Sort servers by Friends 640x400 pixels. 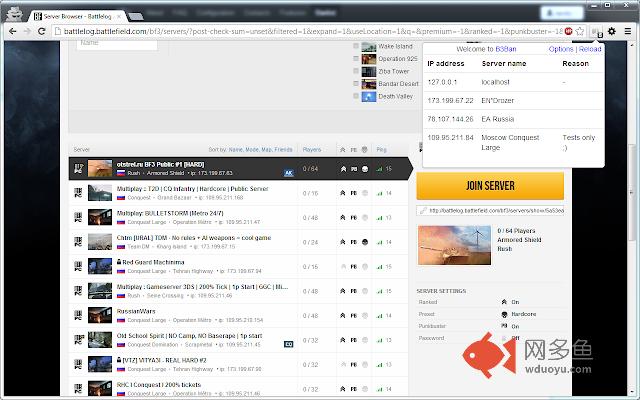click(x=283, y=150)
